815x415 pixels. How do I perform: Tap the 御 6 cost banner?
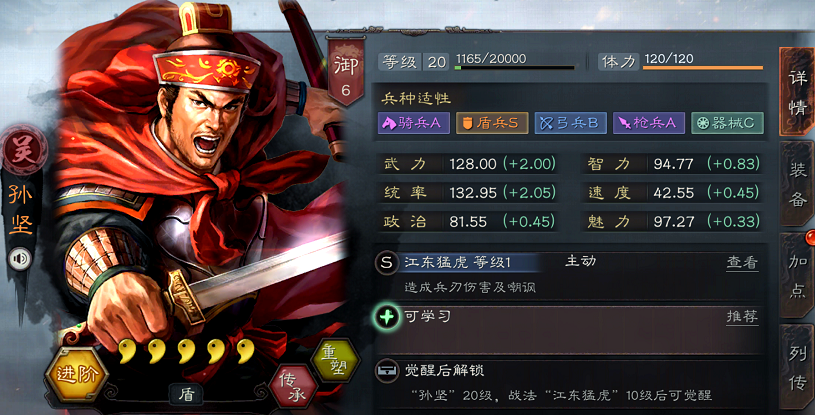346,71
